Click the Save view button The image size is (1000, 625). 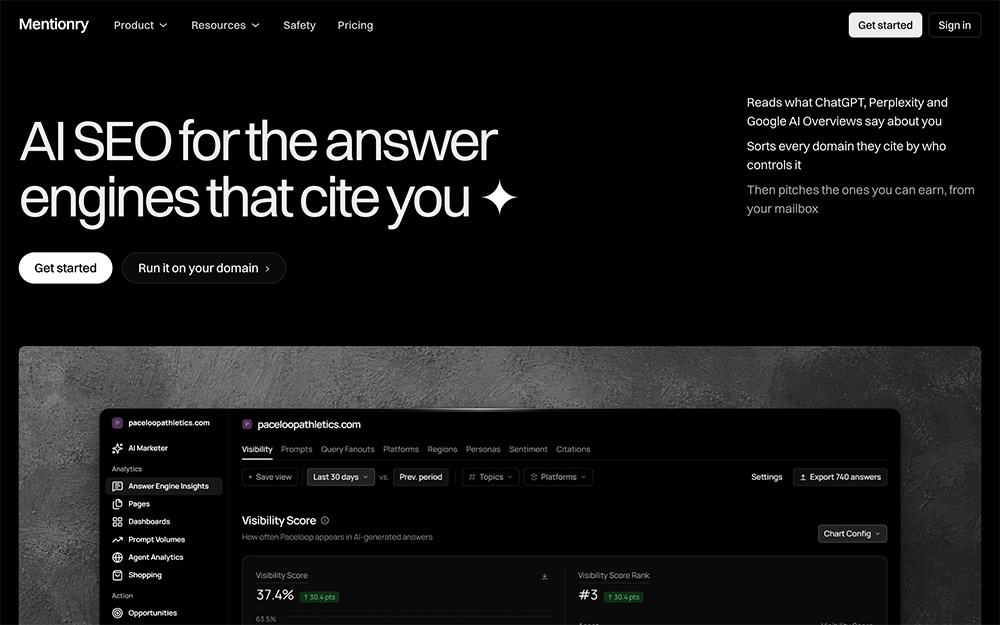pyautogui.click(x=270, y=477)
